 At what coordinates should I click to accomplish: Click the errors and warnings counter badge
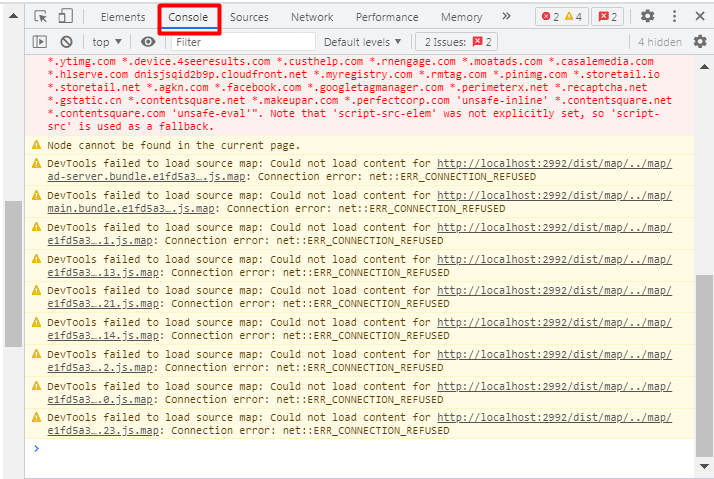coord(562,17)
